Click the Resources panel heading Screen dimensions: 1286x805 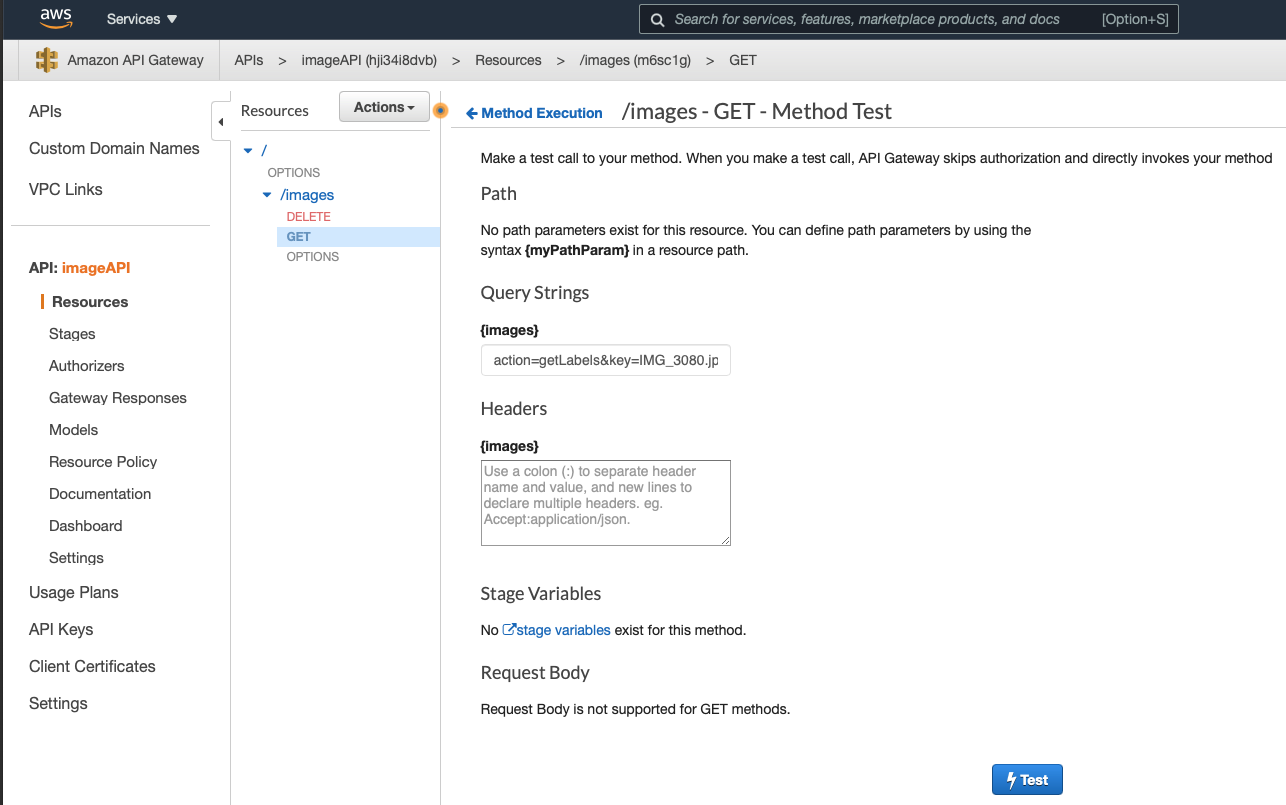[275, 111]
